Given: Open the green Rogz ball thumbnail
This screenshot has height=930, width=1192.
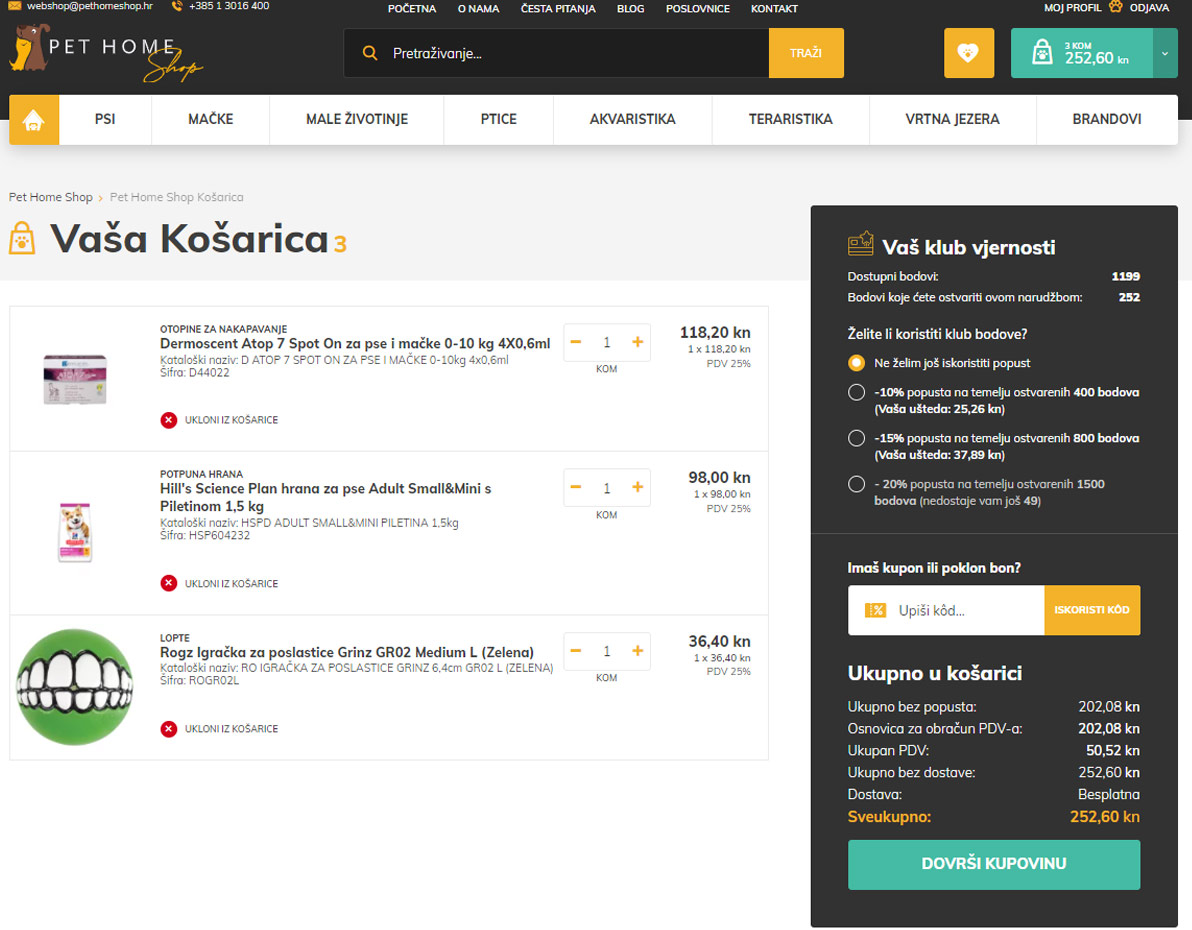Looking at the screenshot, I should (x=75, y=688).
